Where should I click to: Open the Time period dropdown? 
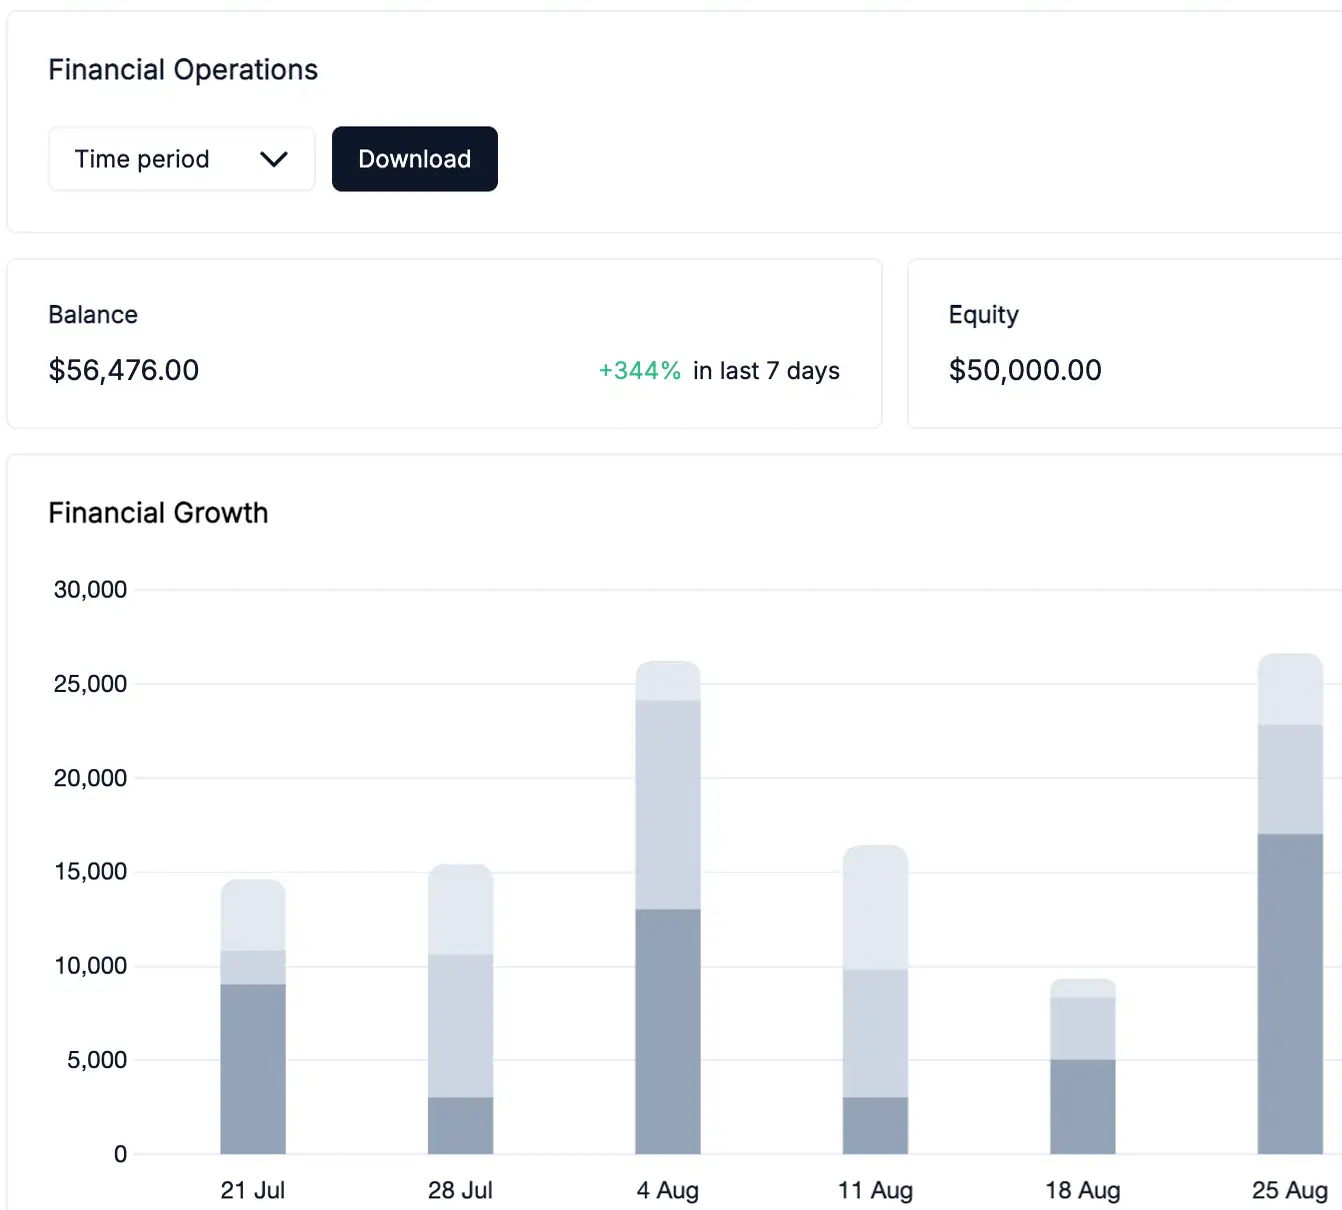pos(181,159)
